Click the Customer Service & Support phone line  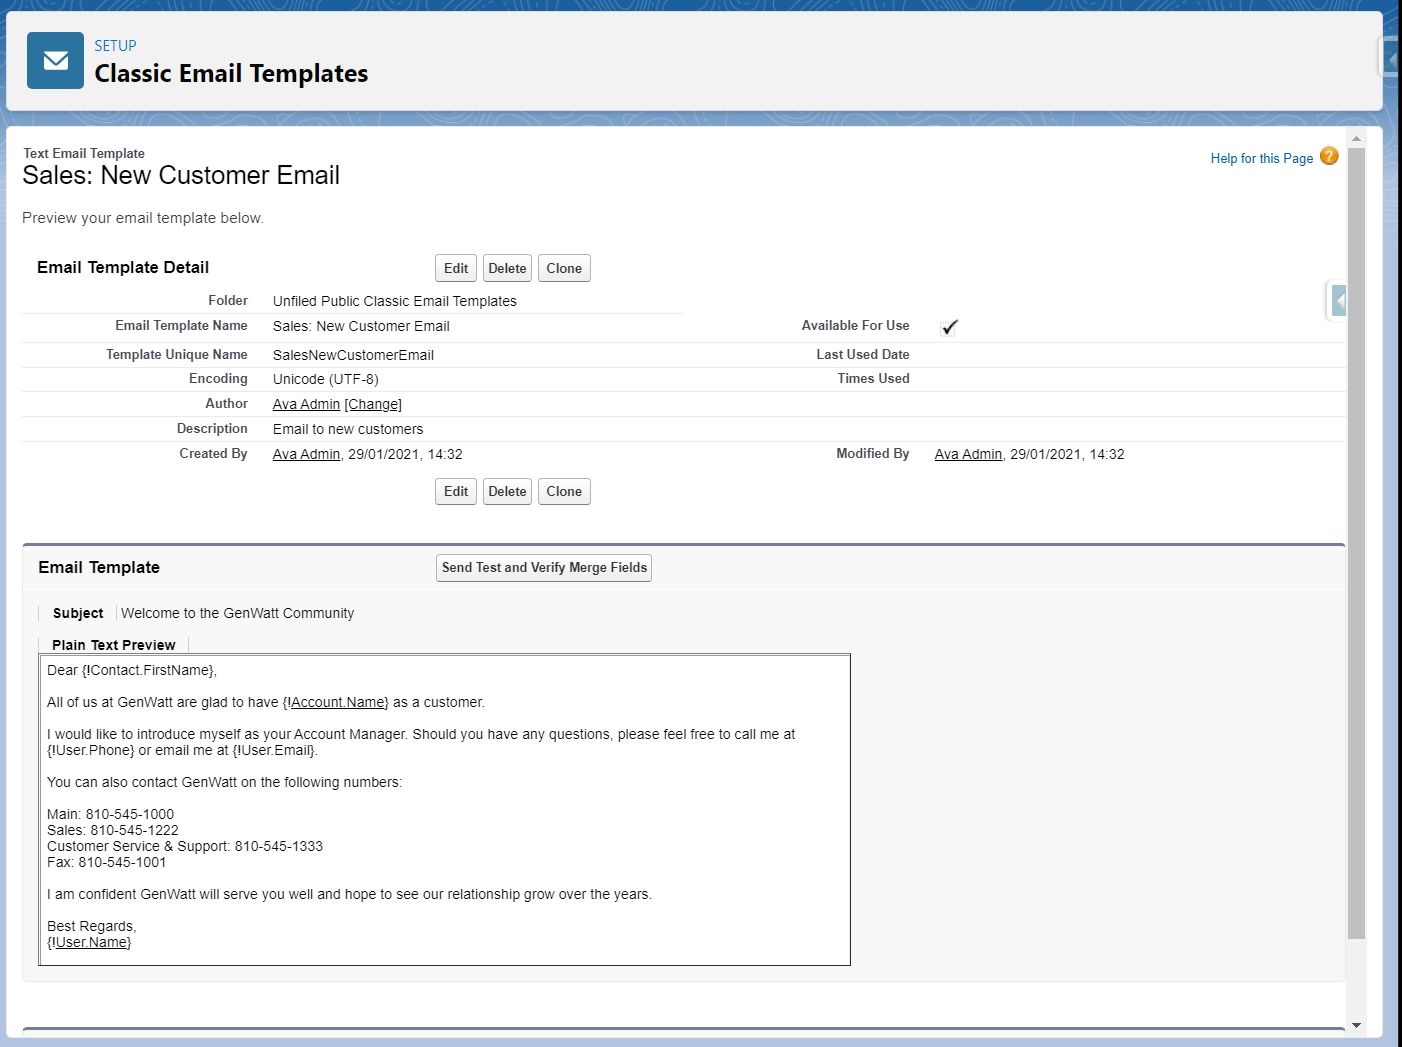185,846
